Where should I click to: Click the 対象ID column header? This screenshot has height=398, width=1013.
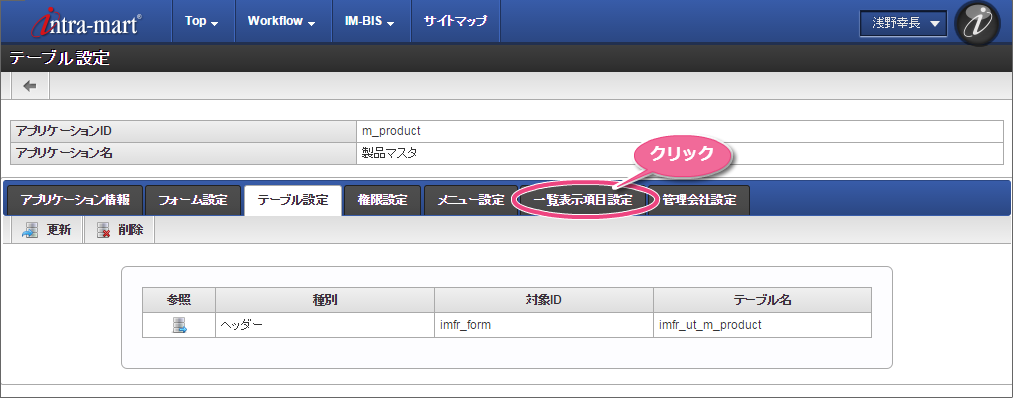544,300
